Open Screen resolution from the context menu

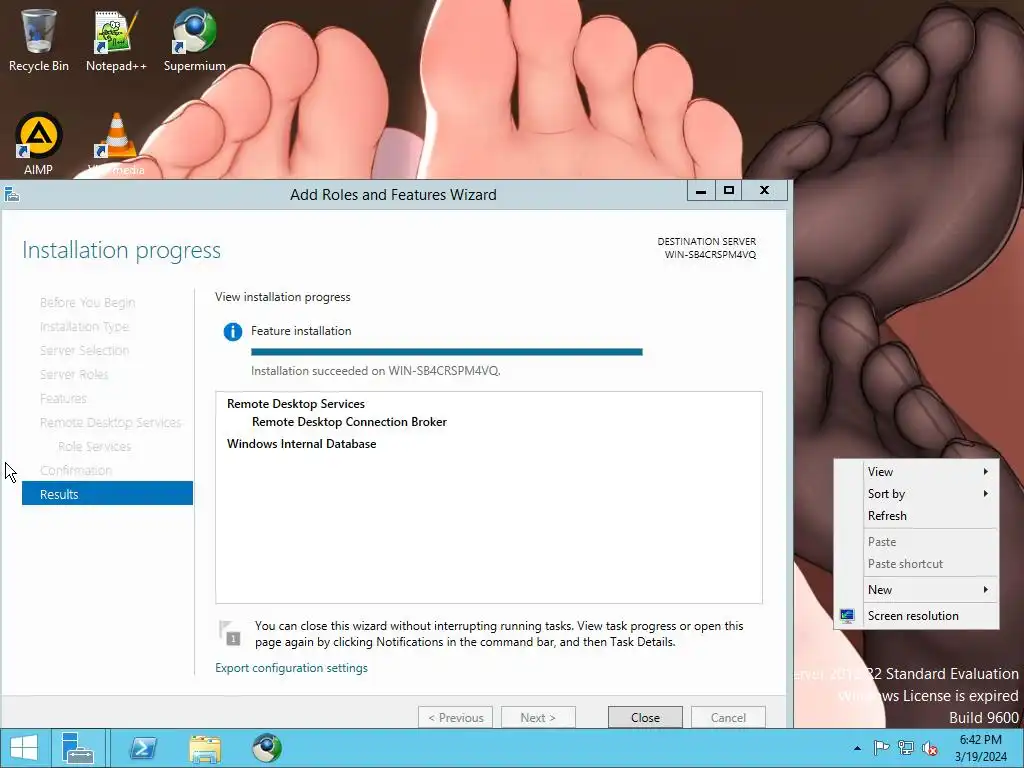[916, 616]
